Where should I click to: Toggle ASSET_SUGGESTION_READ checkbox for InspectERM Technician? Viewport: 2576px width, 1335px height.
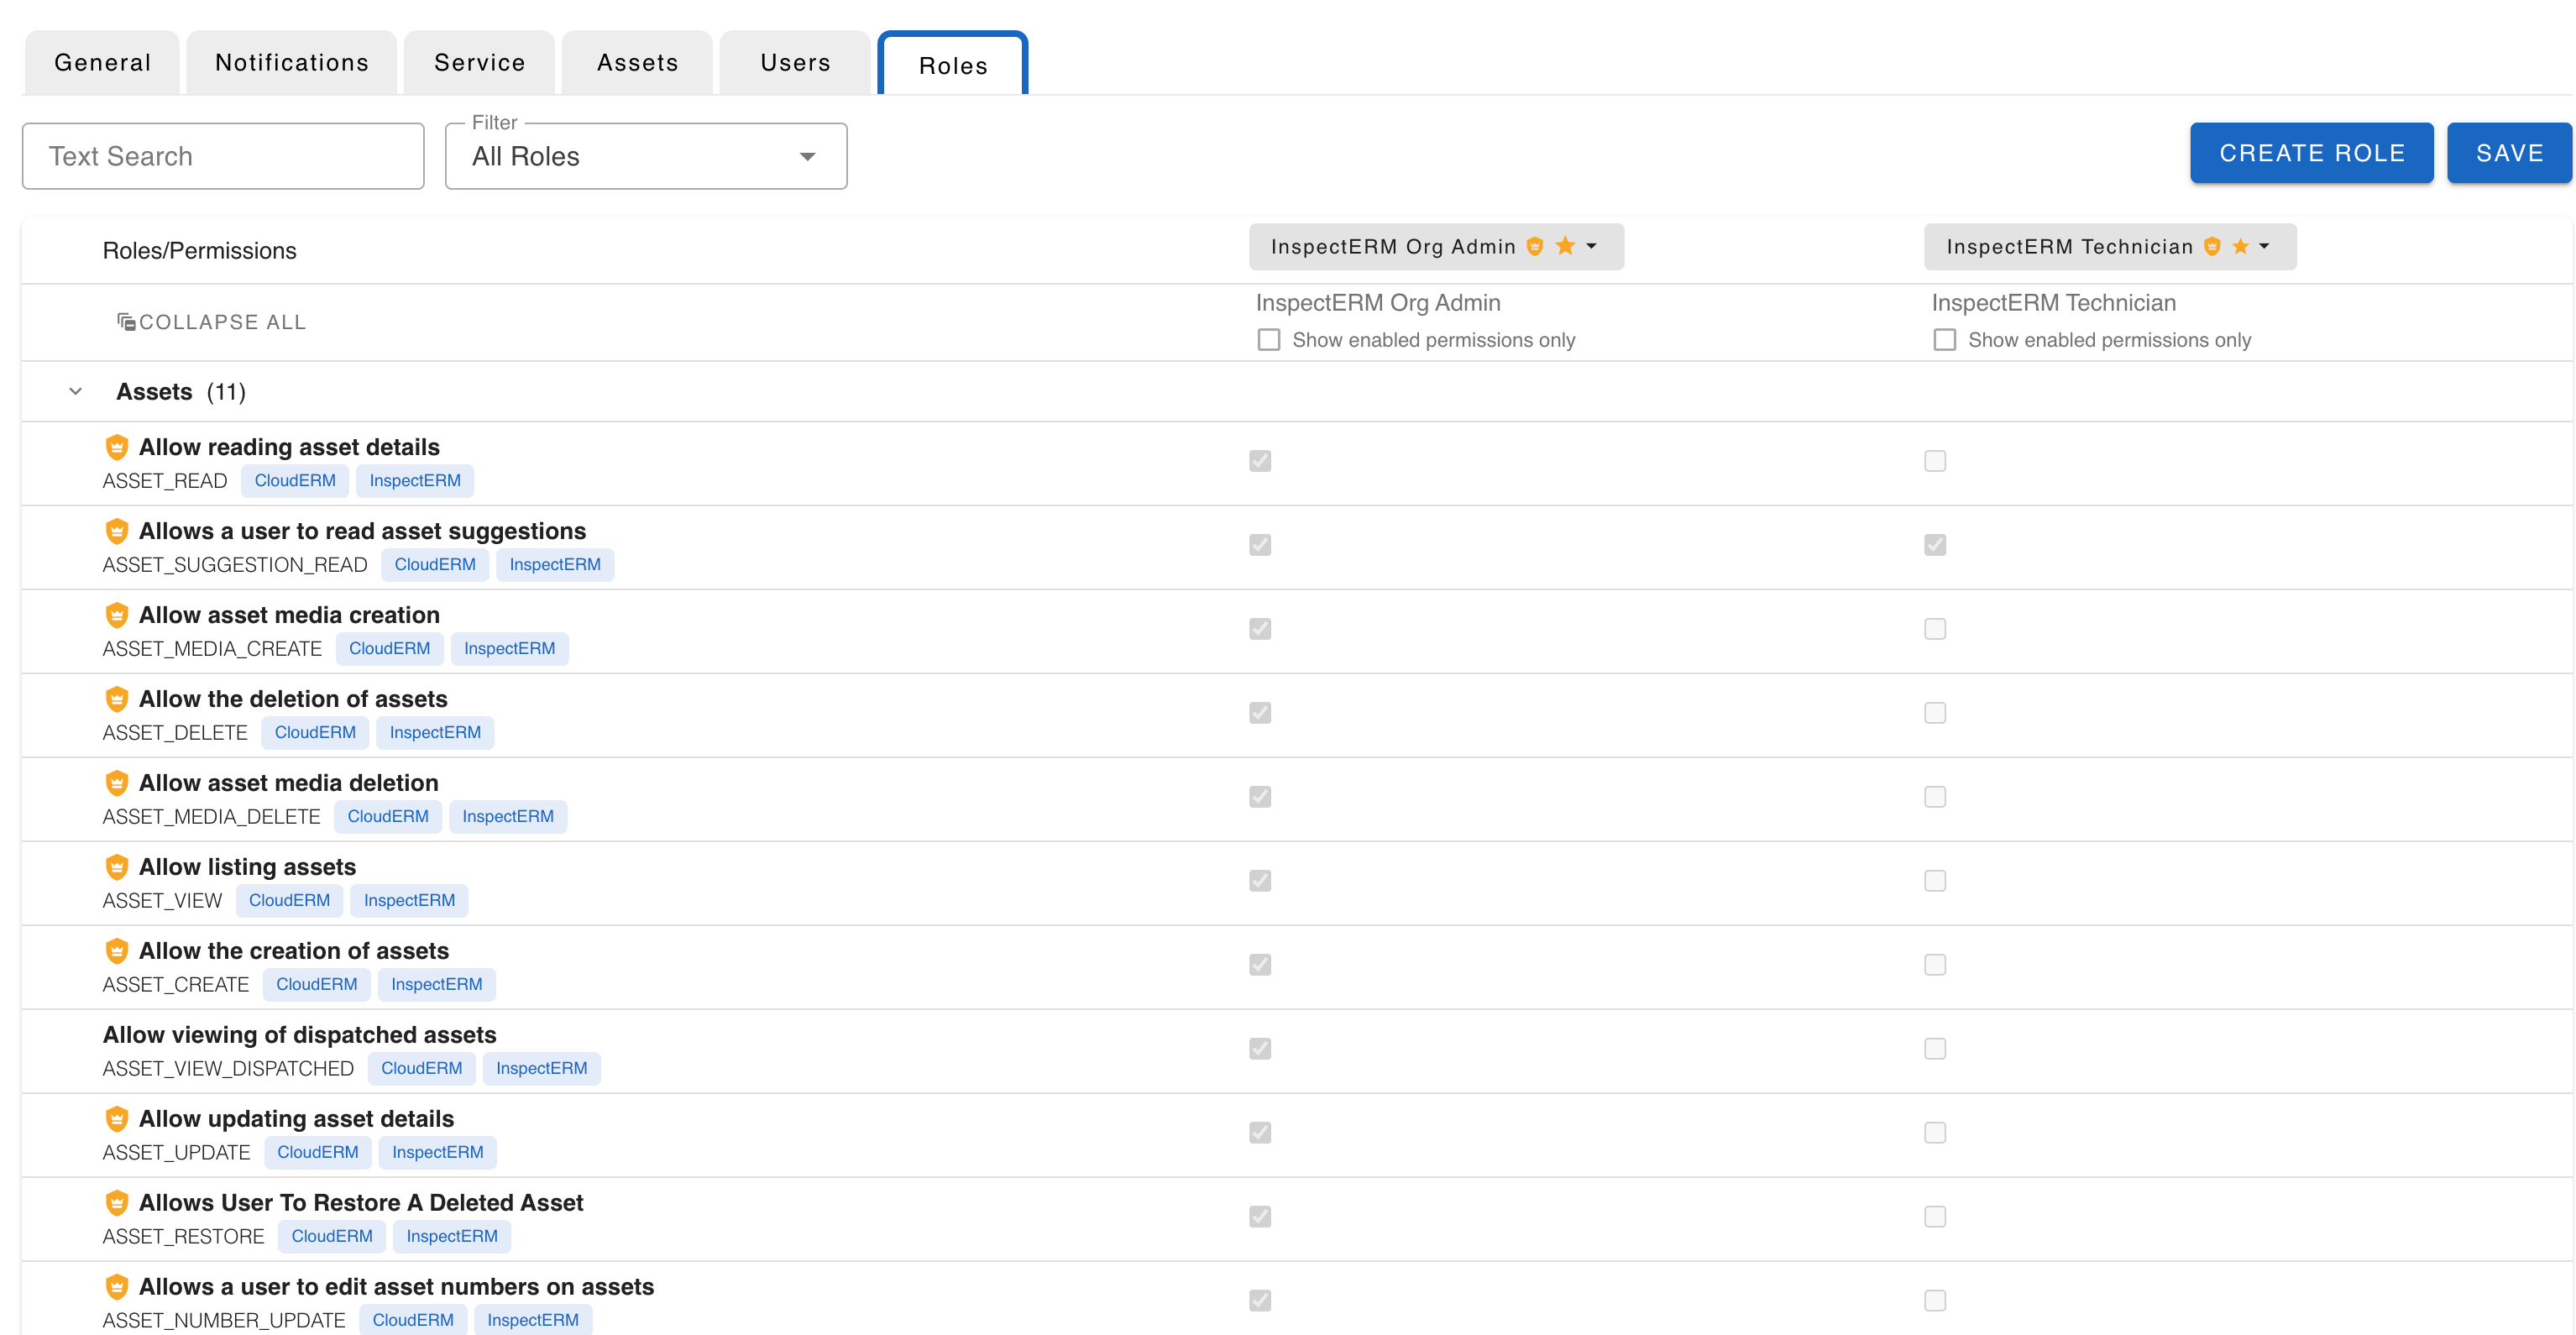click(x=1935, y=545)
